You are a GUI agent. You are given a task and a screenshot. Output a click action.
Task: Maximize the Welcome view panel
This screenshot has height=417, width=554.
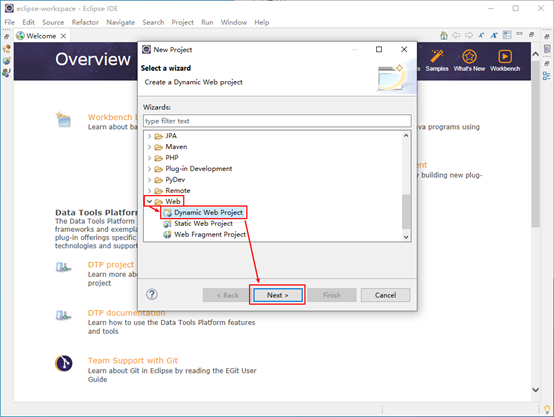pyautogui.click(x=531, y=34)
